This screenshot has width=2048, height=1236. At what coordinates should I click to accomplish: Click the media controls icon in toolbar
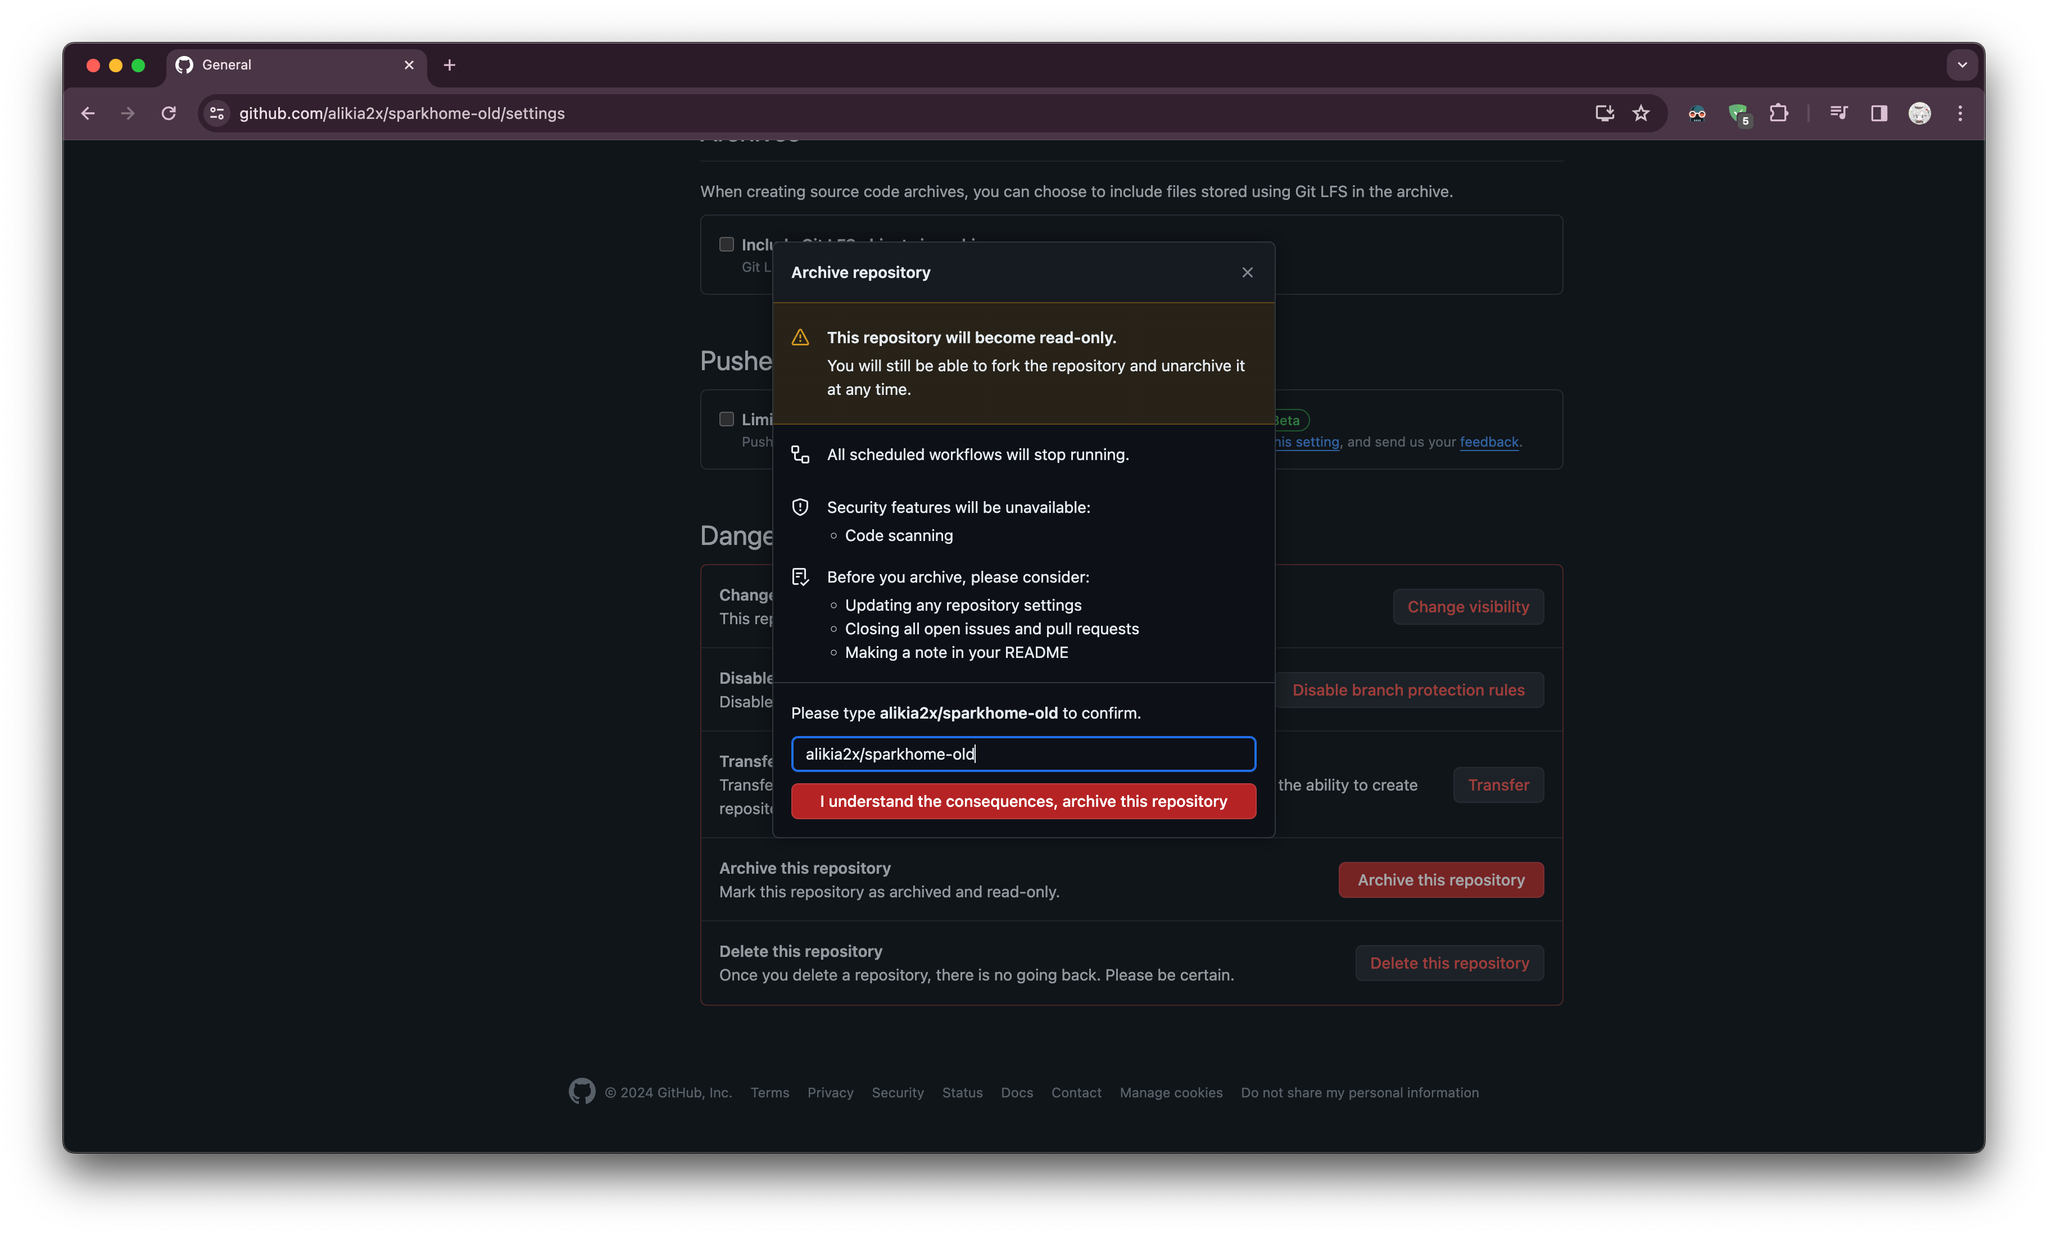click(1838, 113)
